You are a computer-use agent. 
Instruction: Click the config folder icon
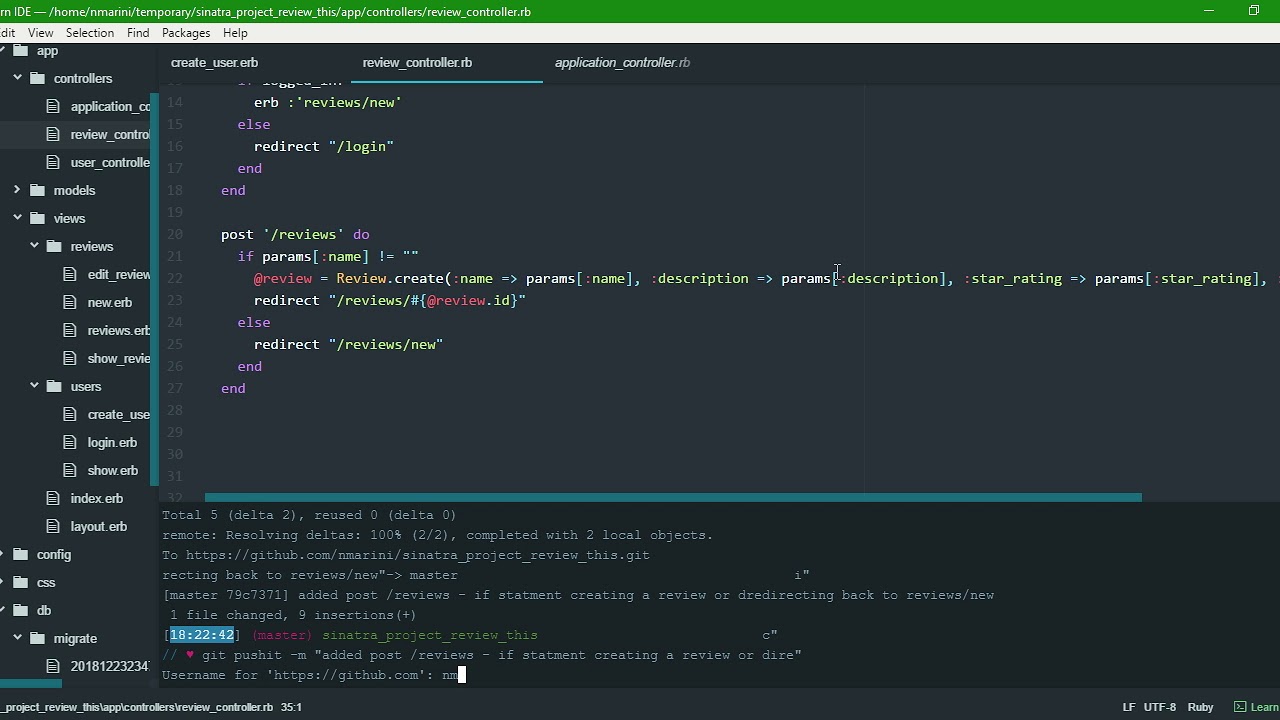point(20,554)
